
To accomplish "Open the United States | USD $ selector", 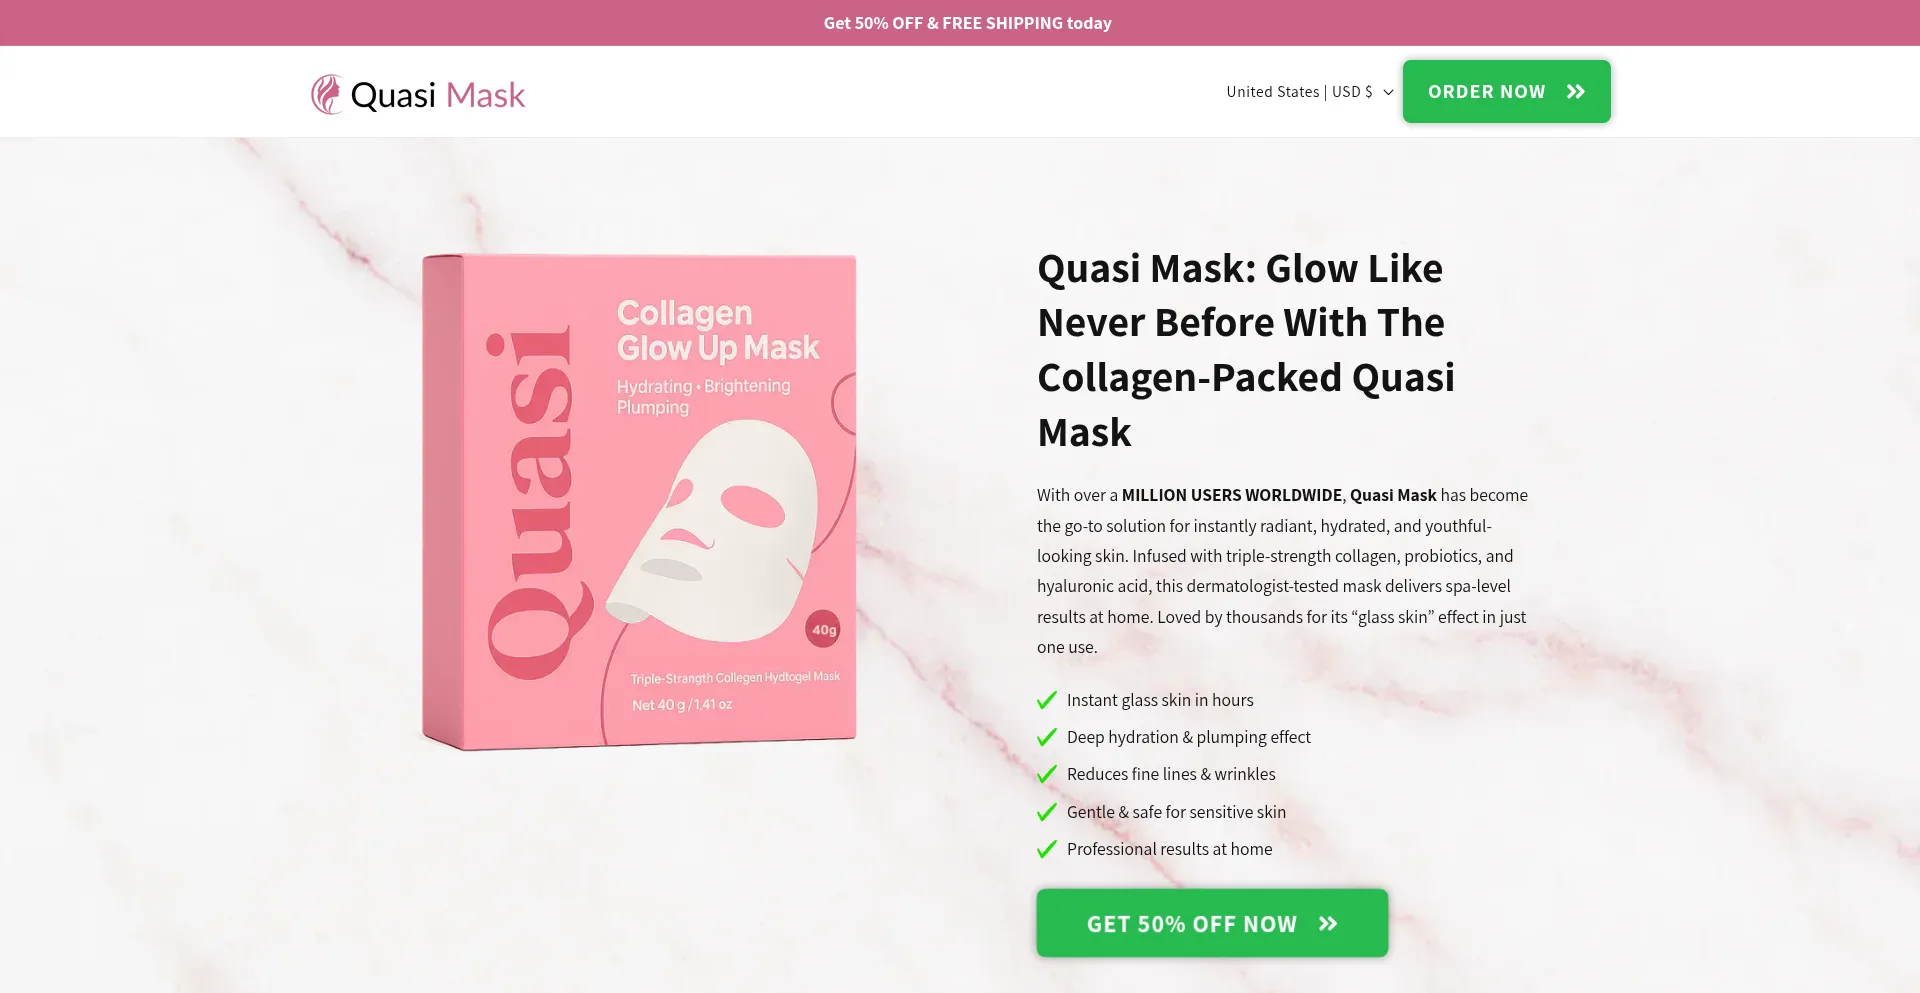I will (1310, 92).
